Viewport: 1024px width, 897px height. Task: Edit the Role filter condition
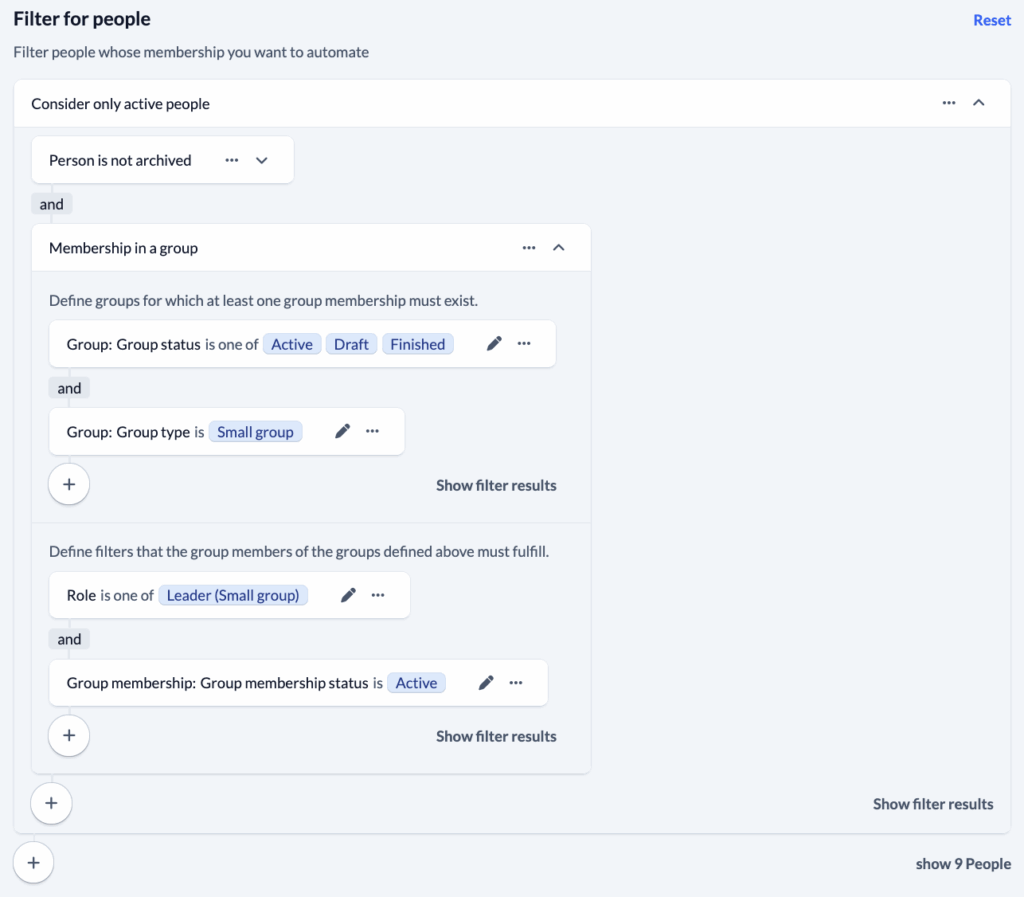347,595
